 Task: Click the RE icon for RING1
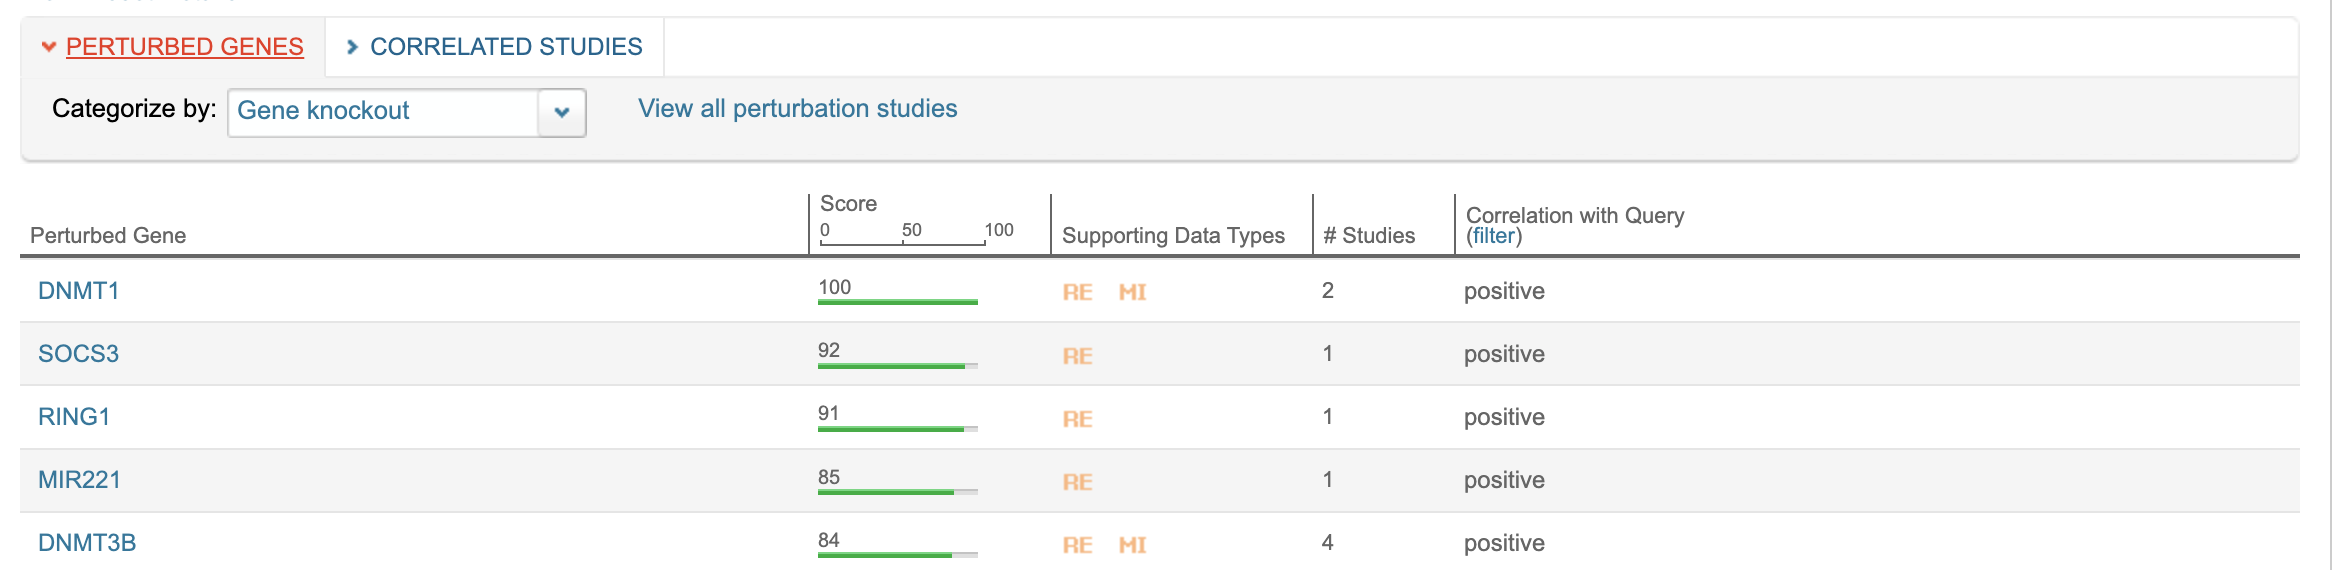tap(1077, 419)
